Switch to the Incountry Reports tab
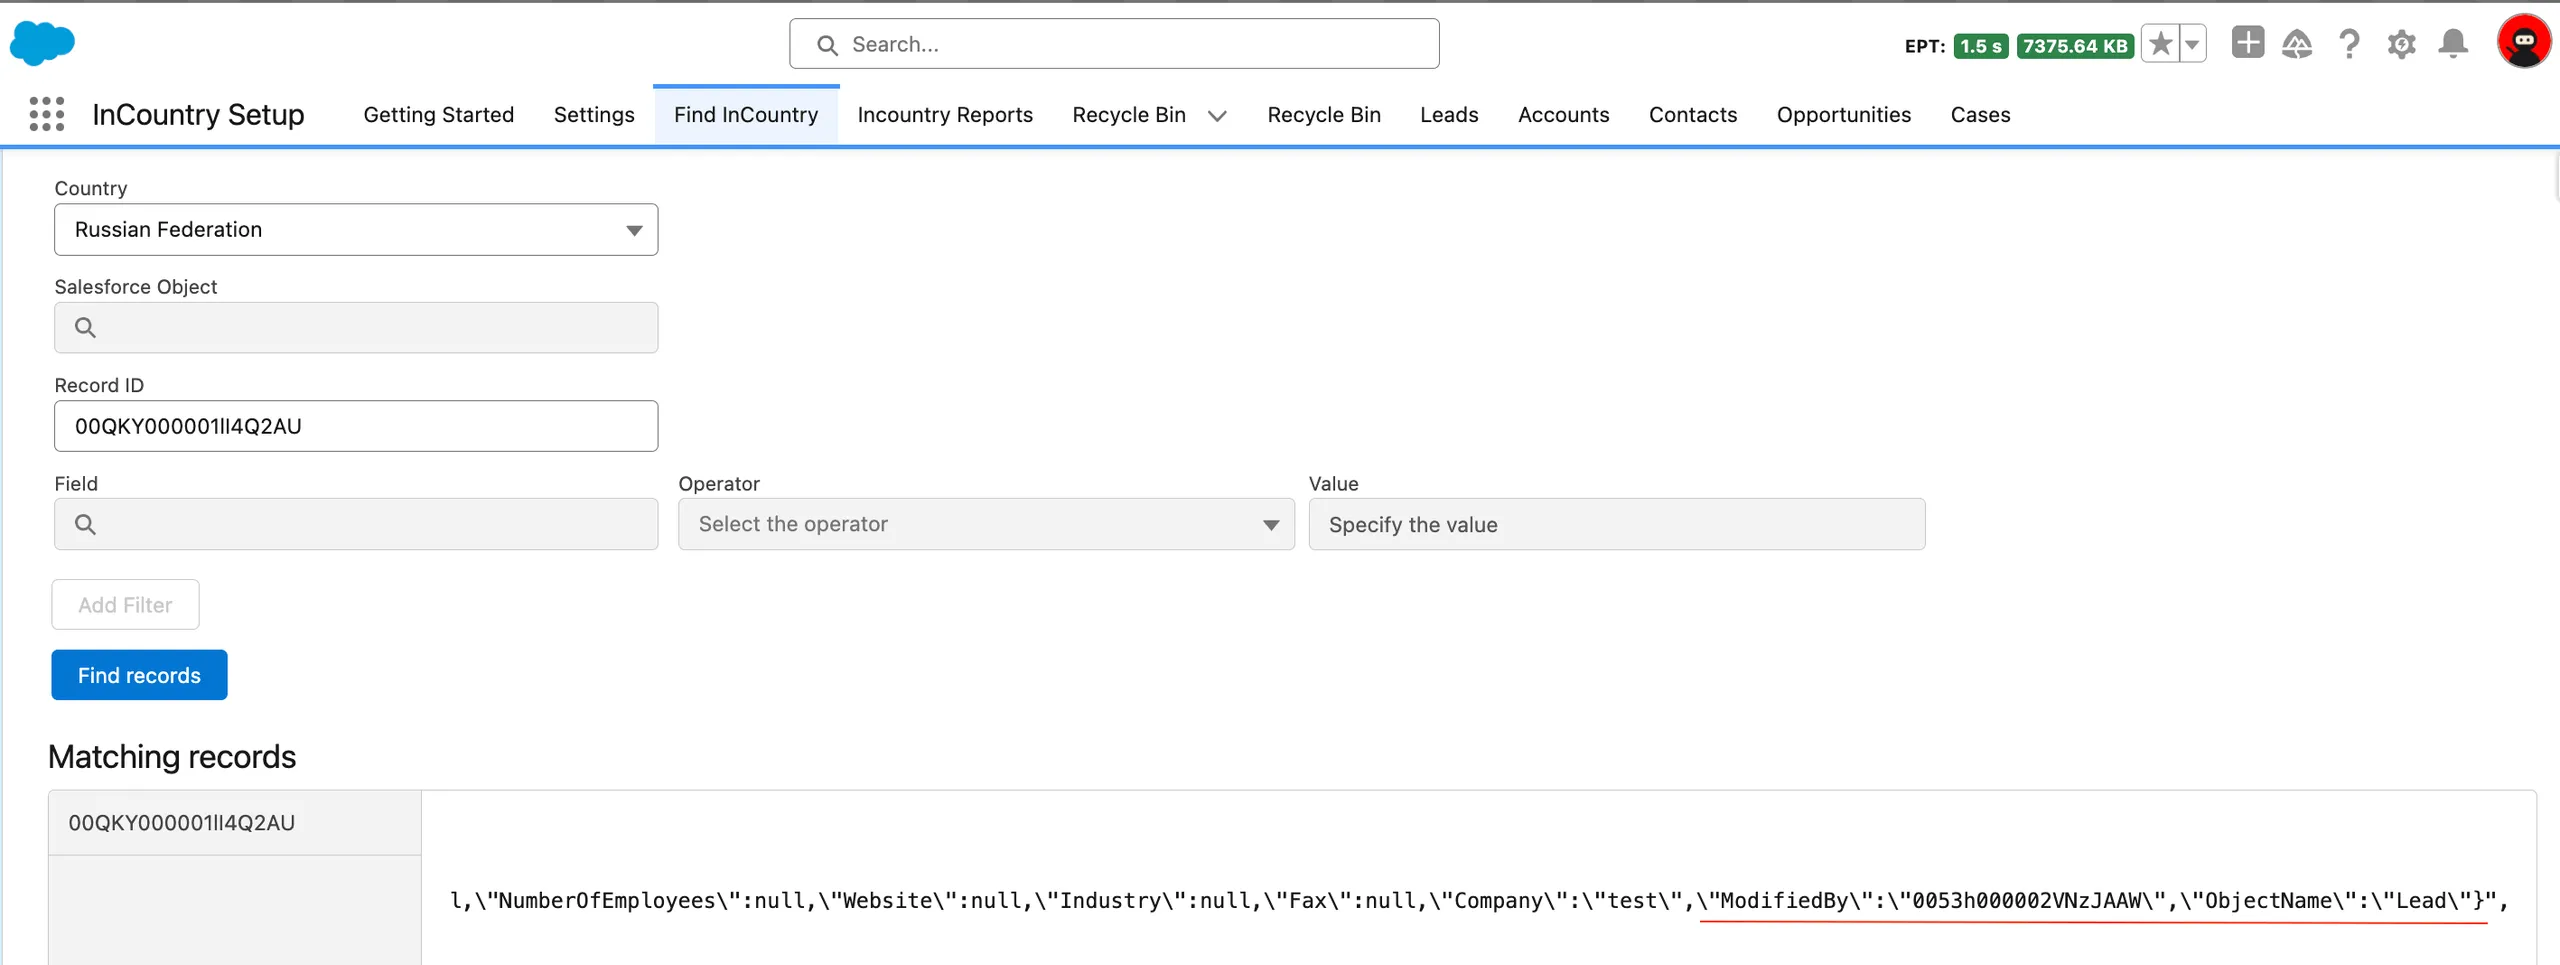Image resolution: width=2560 pixels, height=965 pixels. coord(944,115)
